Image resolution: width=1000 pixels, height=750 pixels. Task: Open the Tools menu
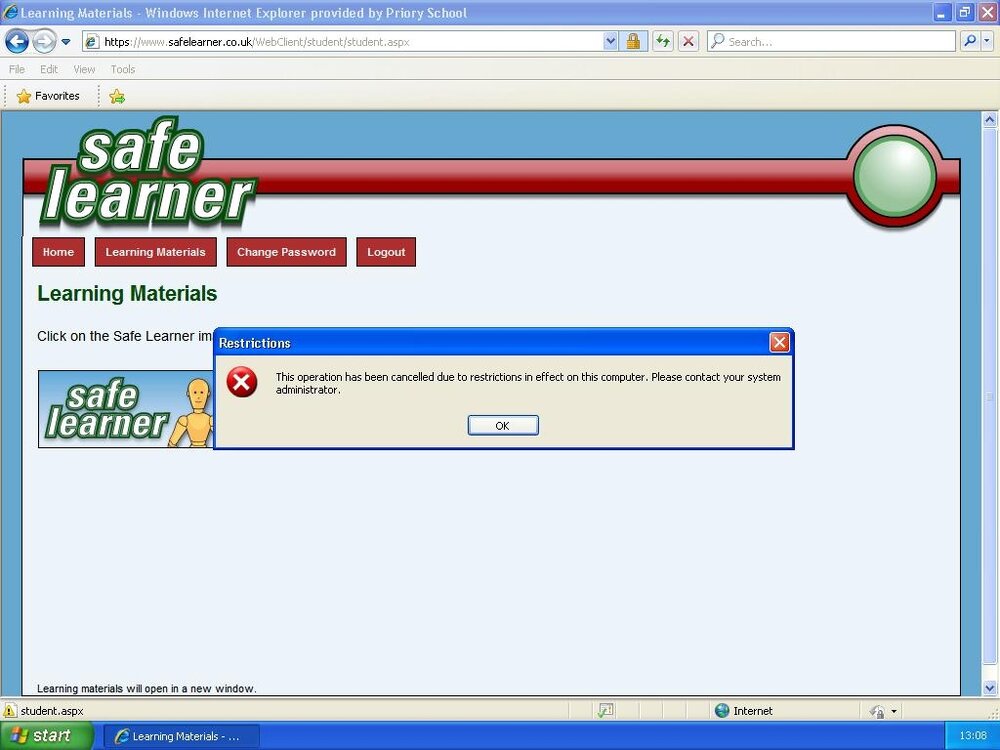[x=122, y=70]
